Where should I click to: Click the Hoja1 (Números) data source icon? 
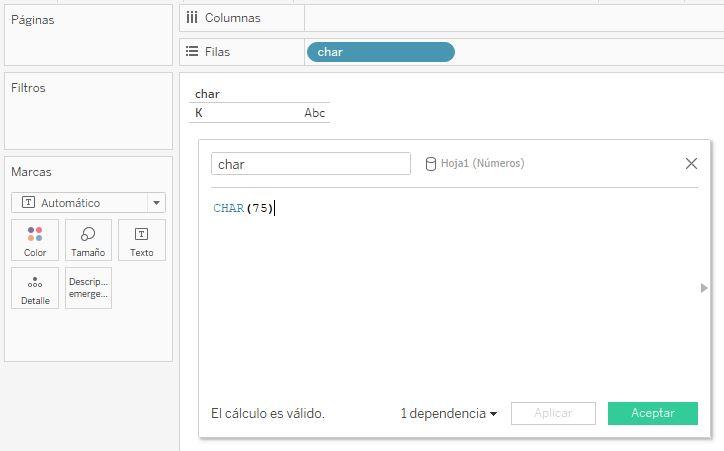tap(431, 163)
